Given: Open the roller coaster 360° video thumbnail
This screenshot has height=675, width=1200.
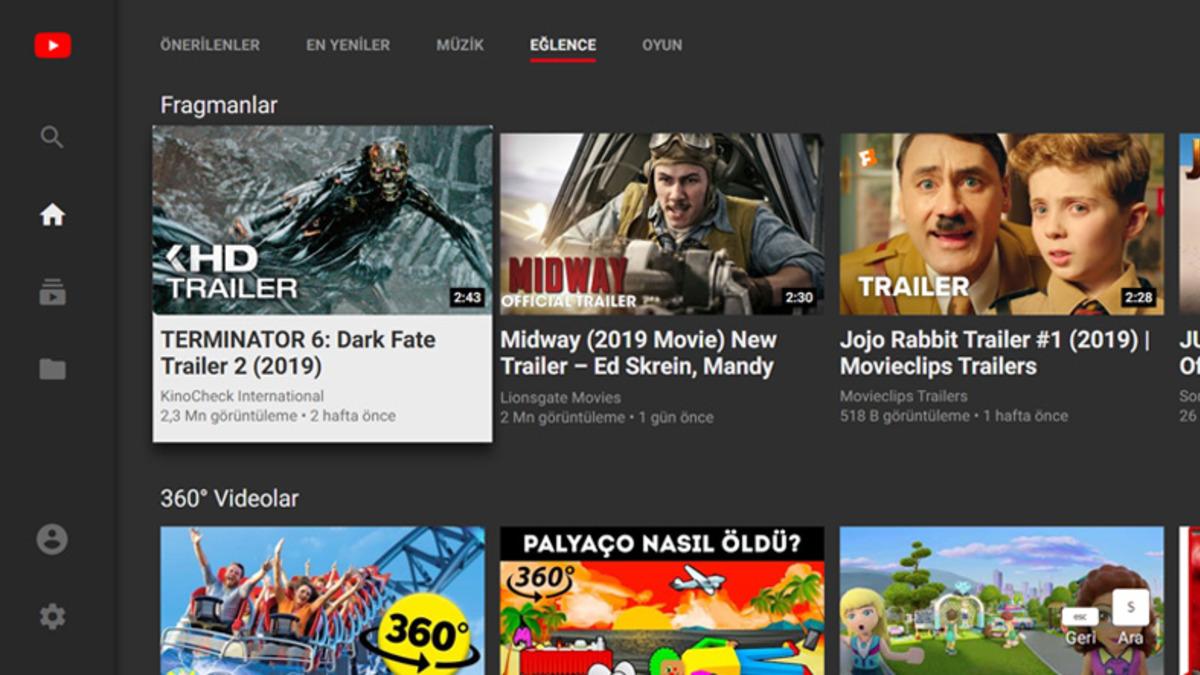Looking at the screenshot, I should point(322,600).
